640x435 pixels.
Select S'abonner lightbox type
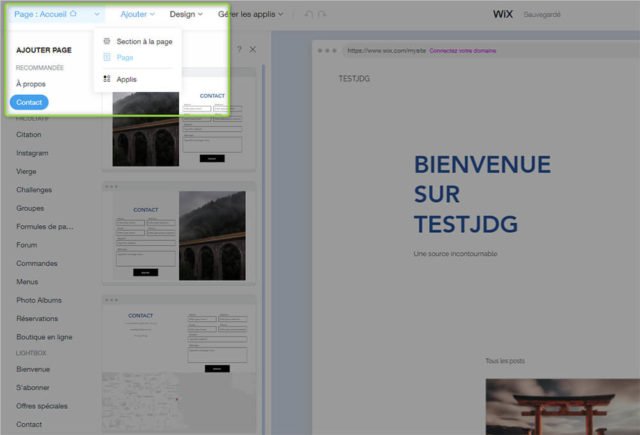pyautogui.click(x=33, y=388)
